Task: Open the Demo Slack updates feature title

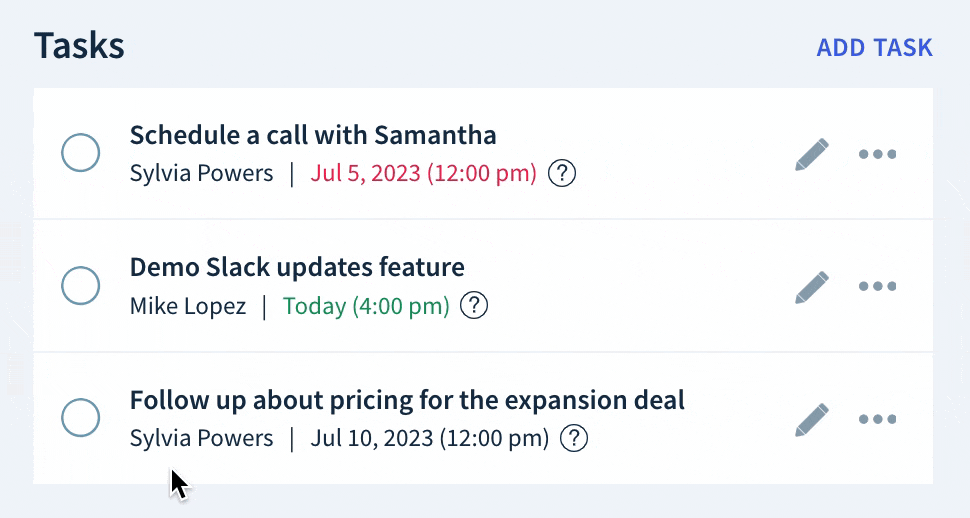Action: [x=297, y=267]
